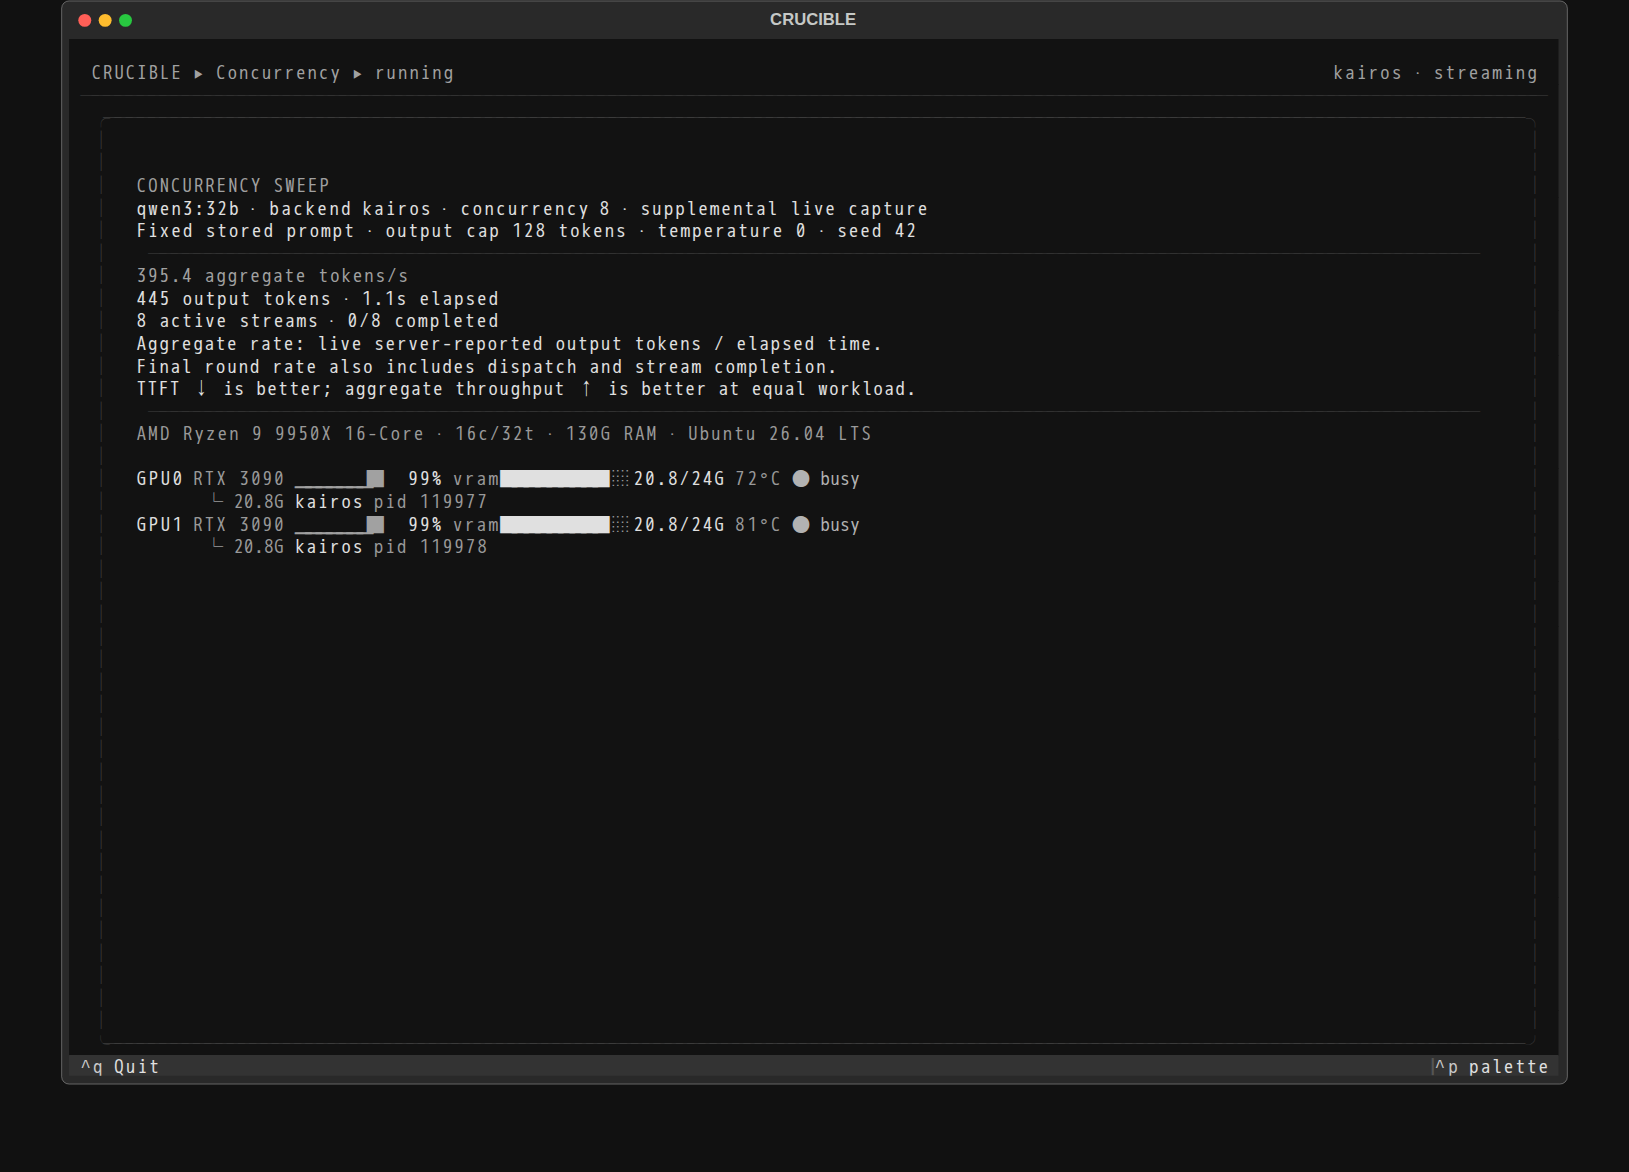Select the GPU0 RTX 3090 label
1629x1172 pixels.
tap(210, 479)
